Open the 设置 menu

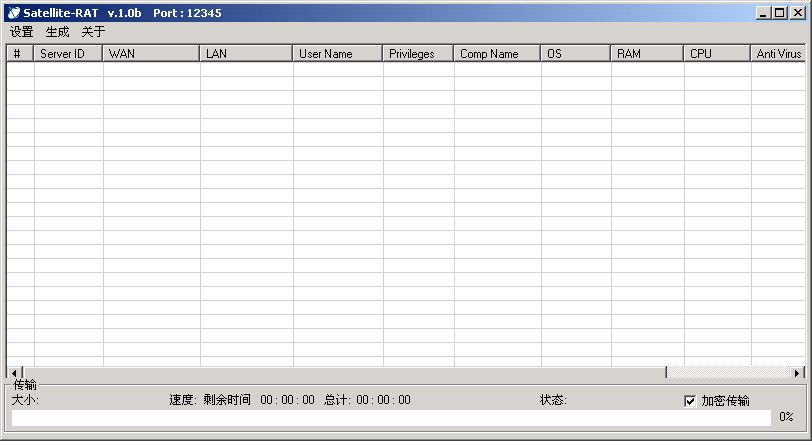click(x=21, y=32)
